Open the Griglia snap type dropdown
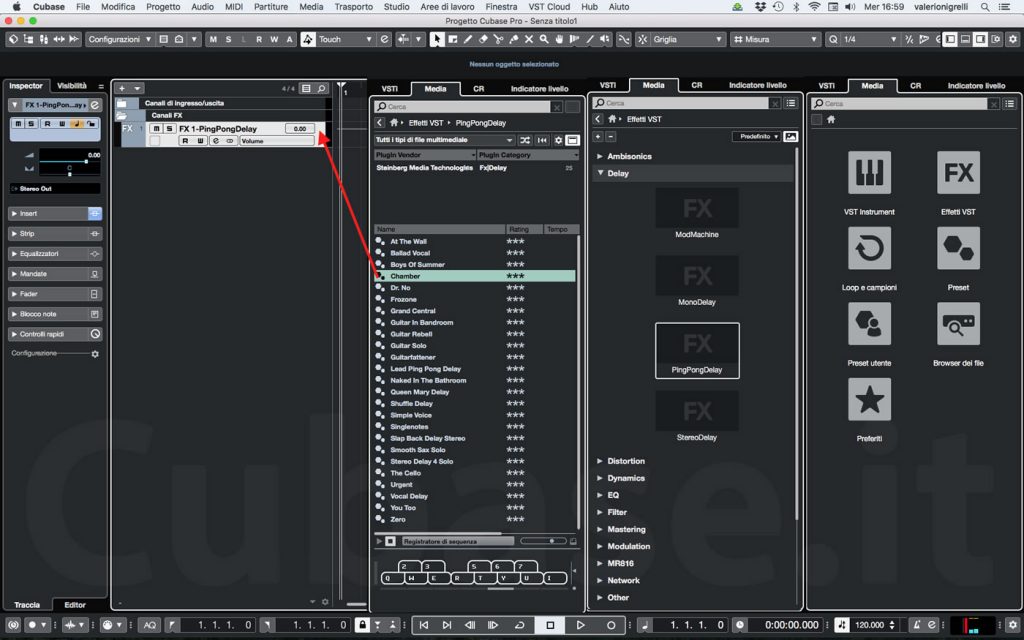 pos(688,39)
